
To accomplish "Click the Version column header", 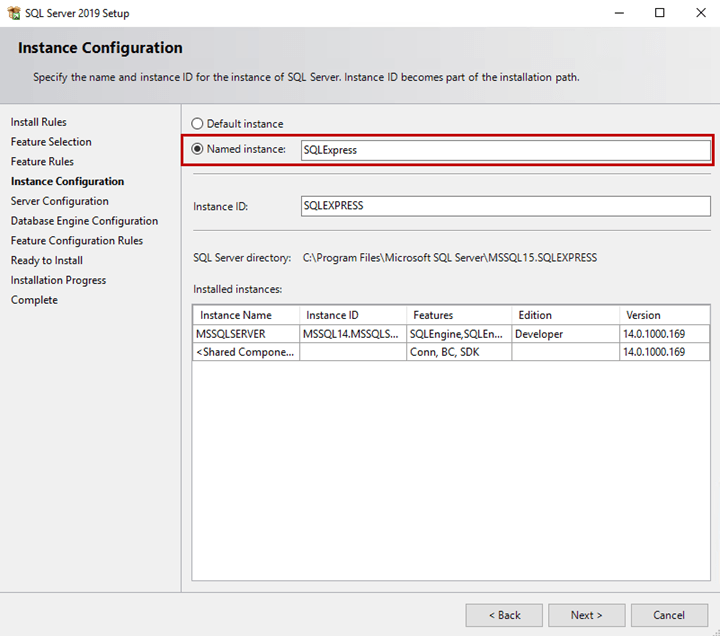I will coord(664,315).
